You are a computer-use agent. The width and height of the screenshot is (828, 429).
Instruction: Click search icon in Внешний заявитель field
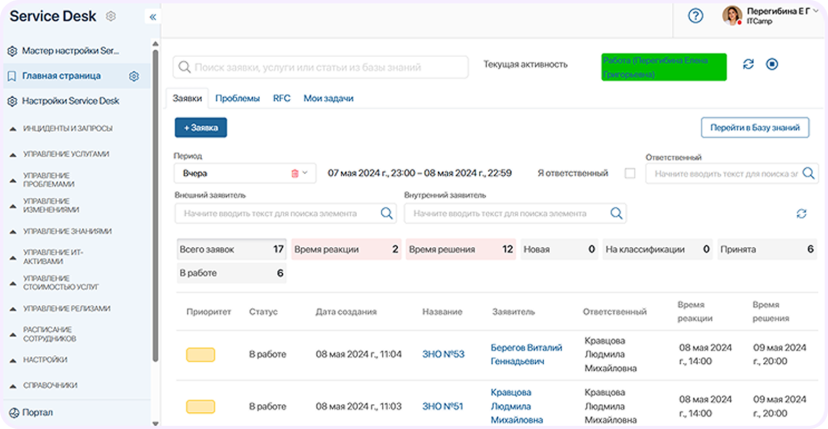click(387, 213)
